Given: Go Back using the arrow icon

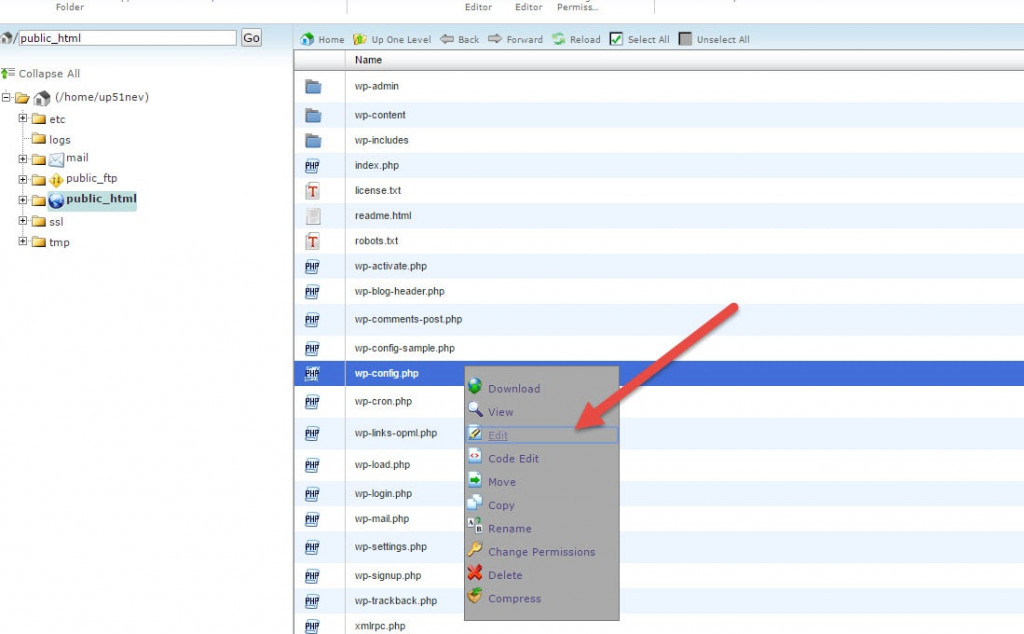Looking at the screenshot, I should 447,39.
